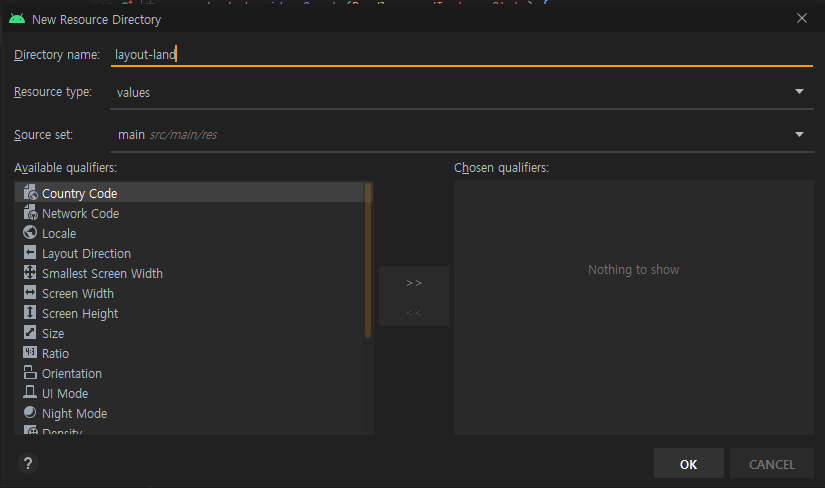Screen dimensions: 825x488
Task: Click the Orientation qualifier icon
Action: pyautogui.click(x=30, y=372)
